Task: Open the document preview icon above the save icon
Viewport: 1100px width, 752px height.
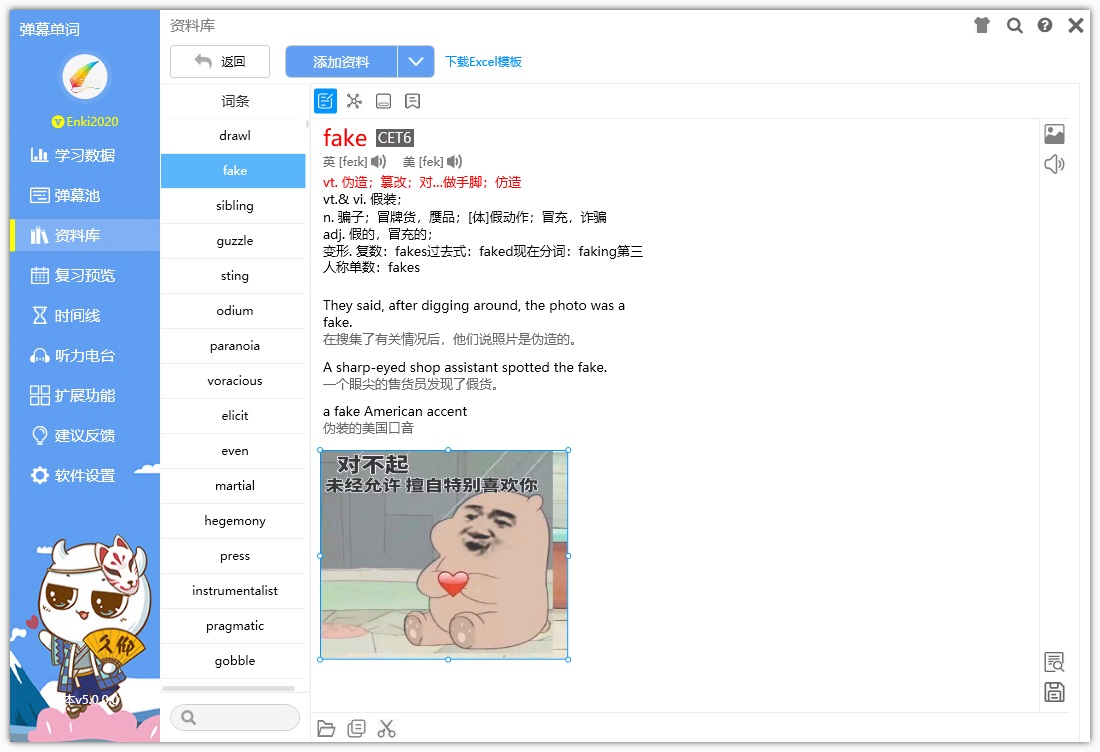Action: tap(1055, 661)
